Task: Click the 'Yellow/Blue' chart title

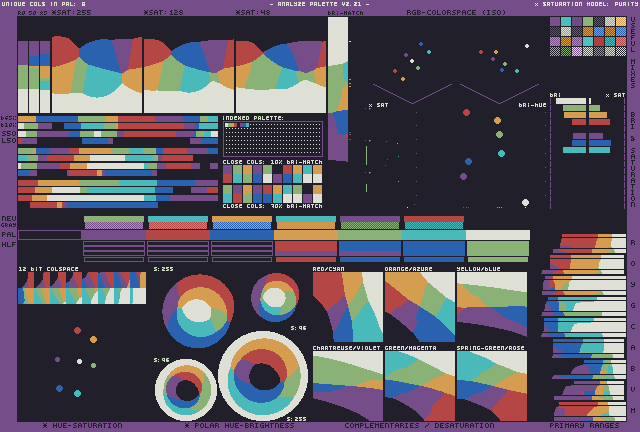Action: click(478, 269)
